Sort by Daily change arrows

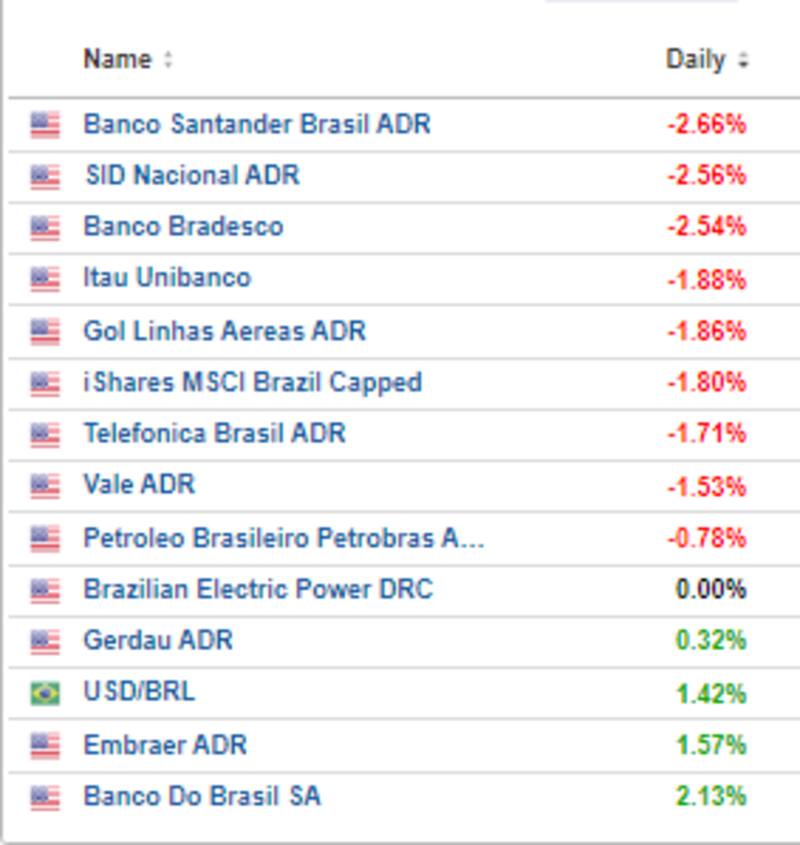(743, 60)
